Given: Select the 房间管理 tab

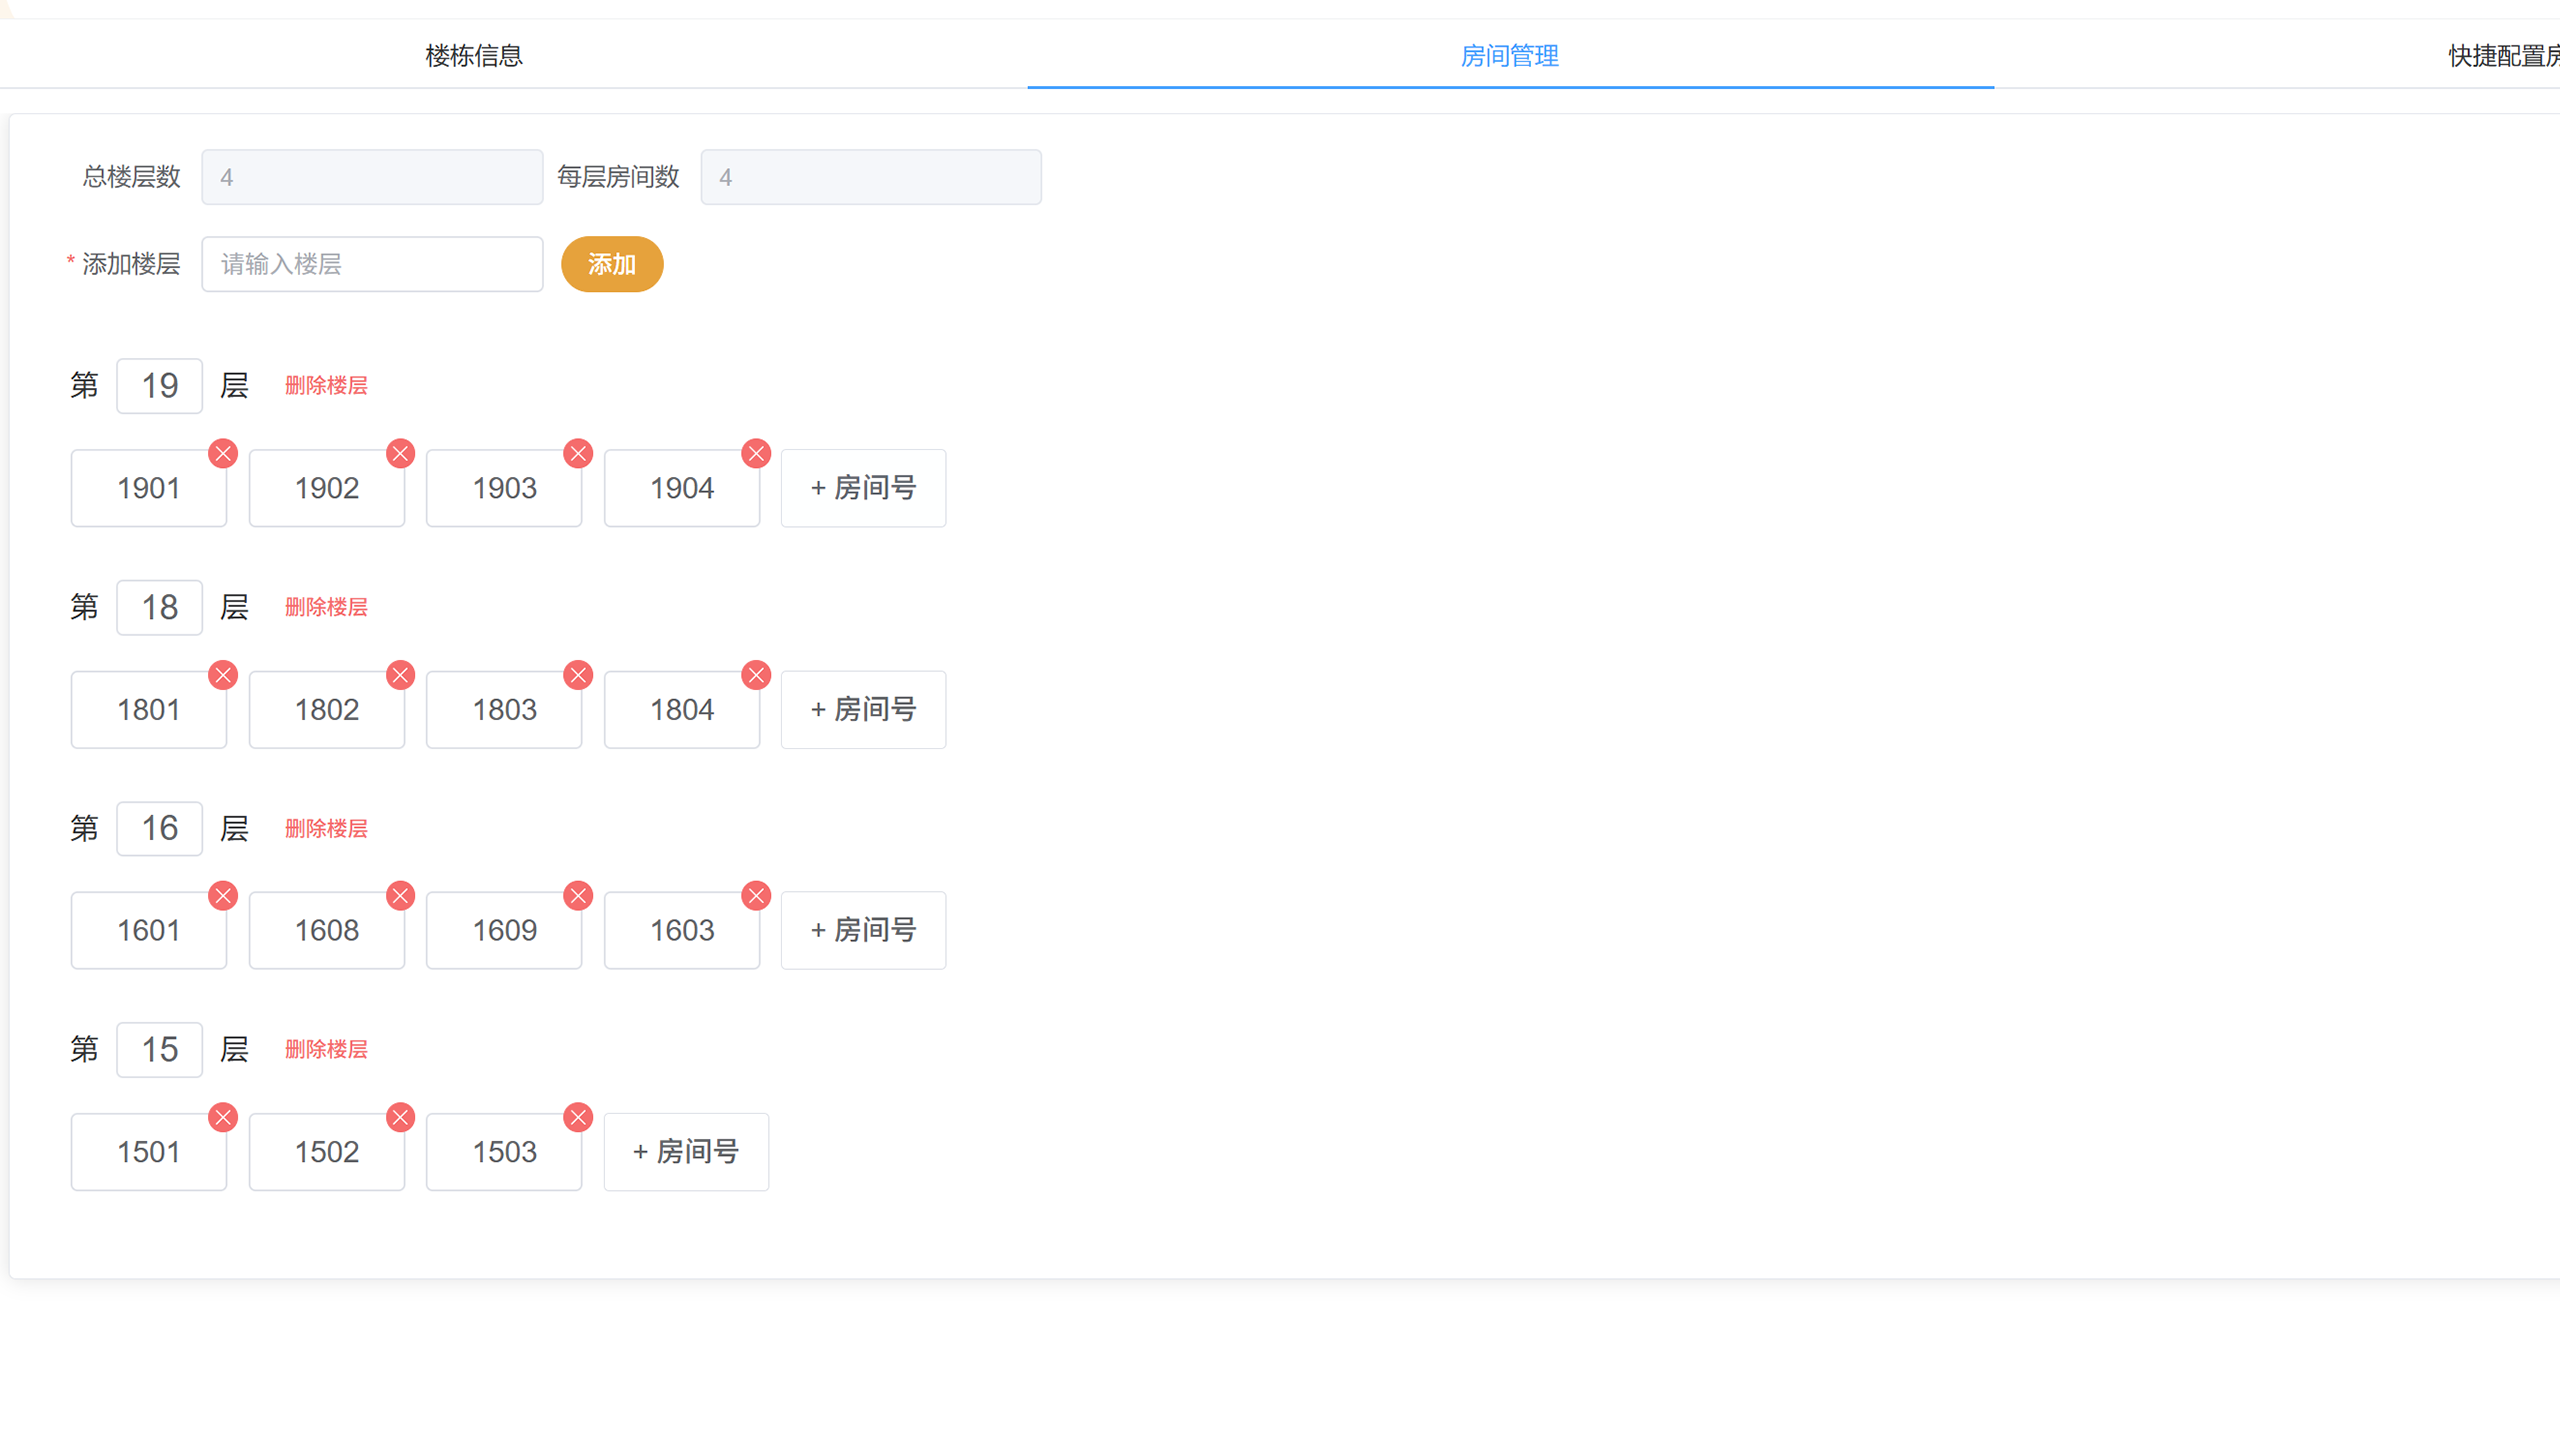Looking at the screenshot, I should (1509, 56).
